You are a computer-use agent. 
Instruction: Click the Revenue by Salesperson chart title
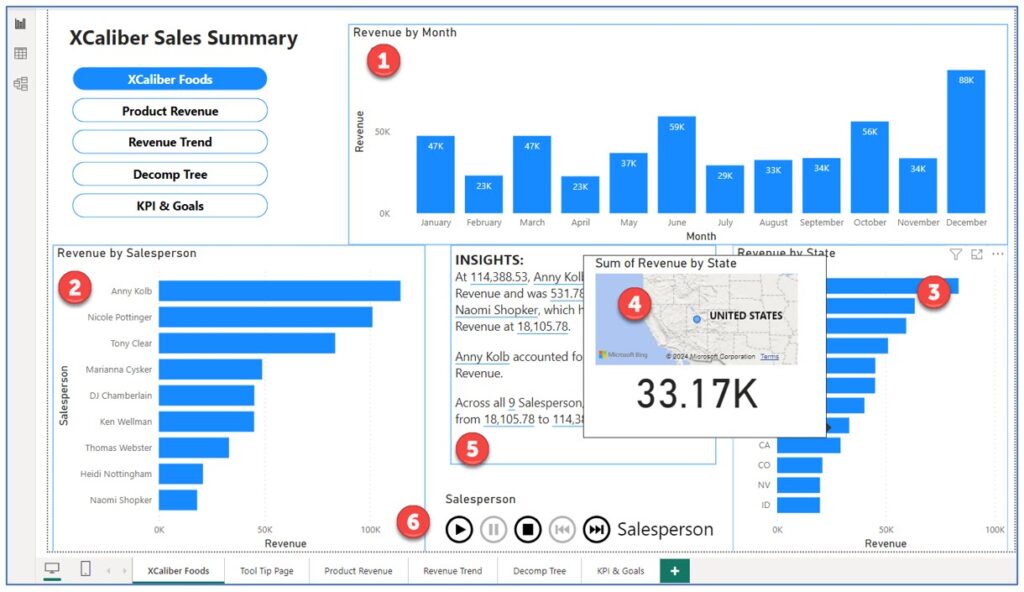coord(127,253)
